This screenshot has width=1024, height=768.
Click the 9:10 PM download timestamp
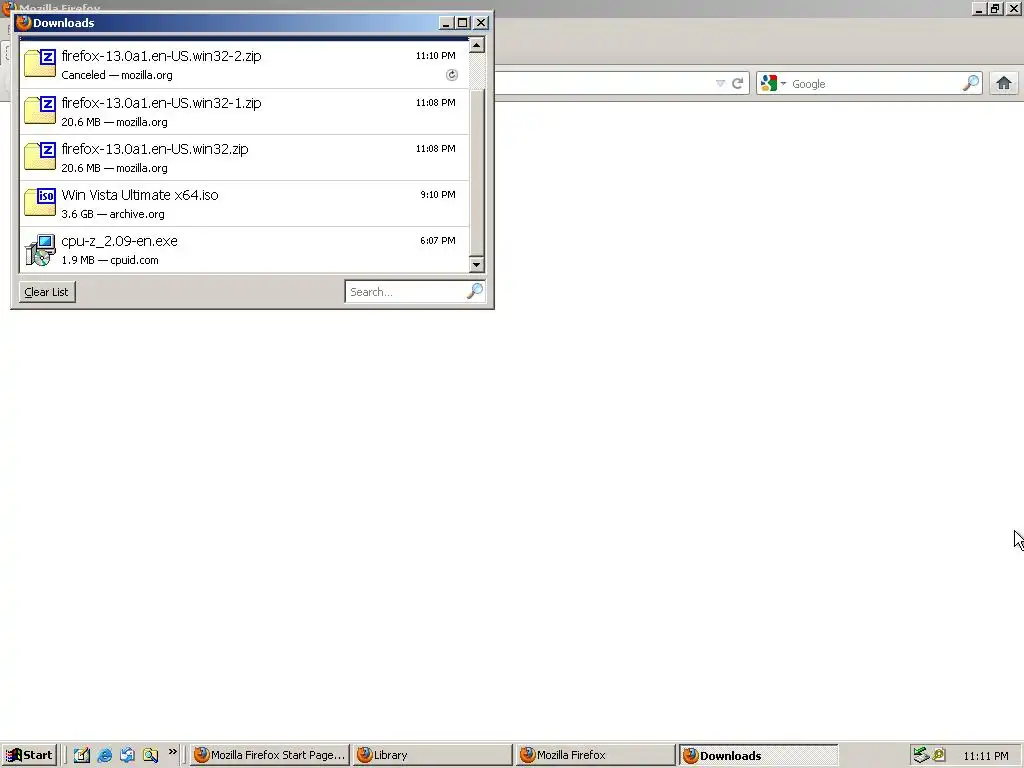[x=438, y=195]
